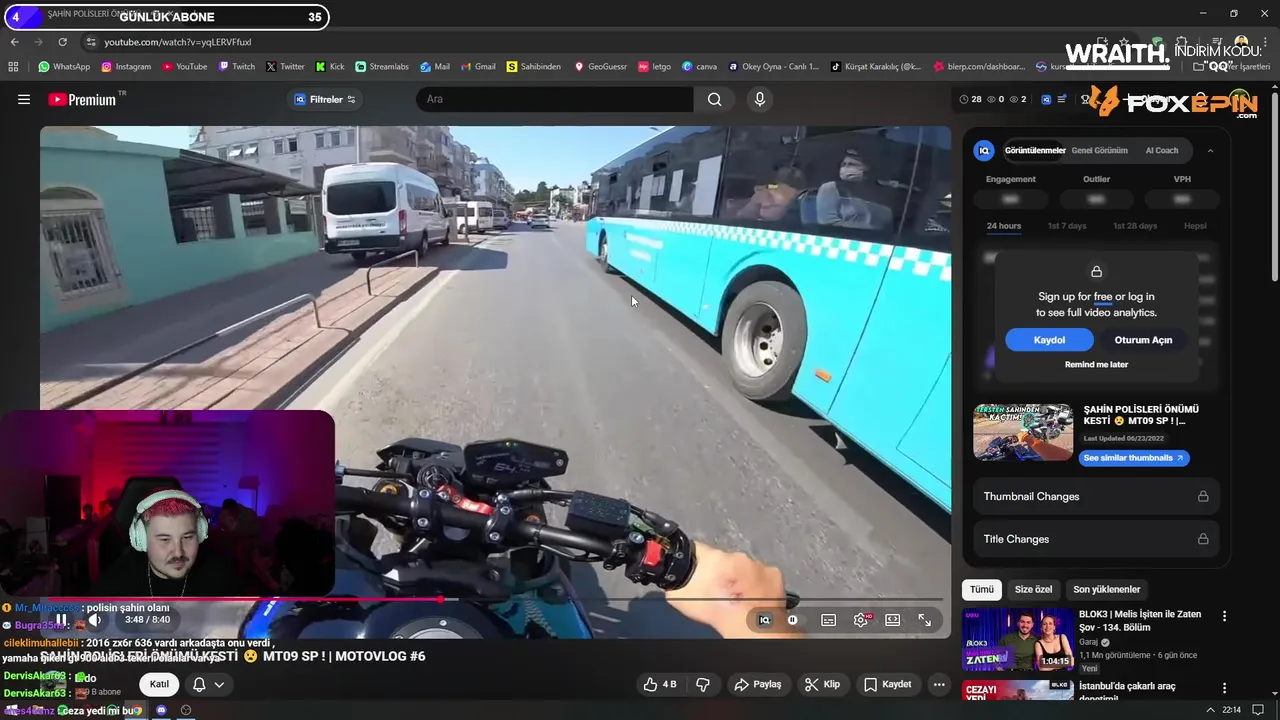Open the Kick bookmark

330,67
